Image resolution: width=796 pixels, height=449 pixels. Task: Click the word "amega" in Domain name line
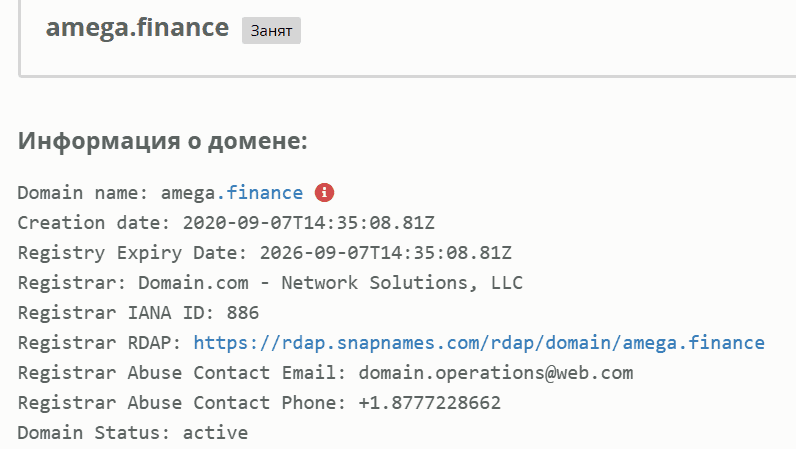pos(188,193)
